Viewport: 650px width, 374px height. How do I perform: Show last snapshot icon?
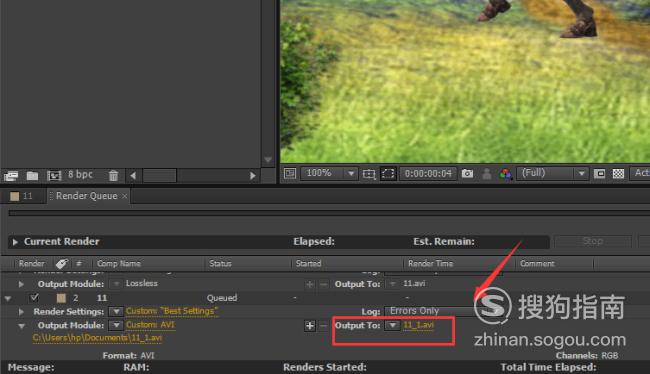coord(487,174)
